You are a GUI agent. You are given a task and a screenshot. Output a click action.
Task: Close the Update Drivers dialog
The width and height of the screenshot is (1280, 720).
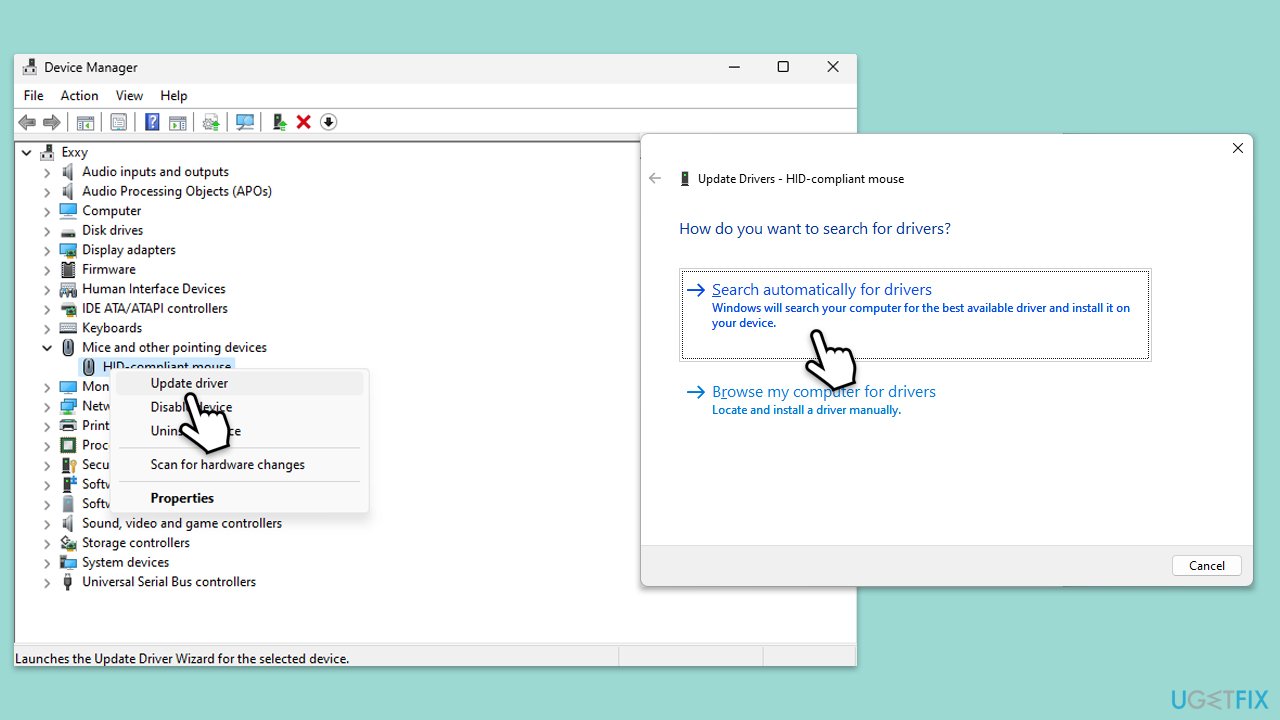pyautogui.click(x=1238, y=148)
